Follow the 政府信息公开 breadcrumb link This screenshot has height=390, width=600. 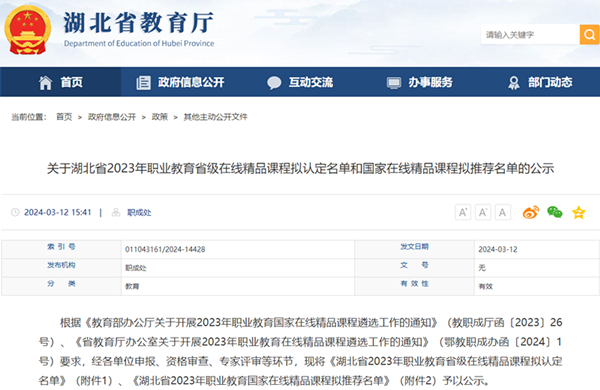coord(112,117)
